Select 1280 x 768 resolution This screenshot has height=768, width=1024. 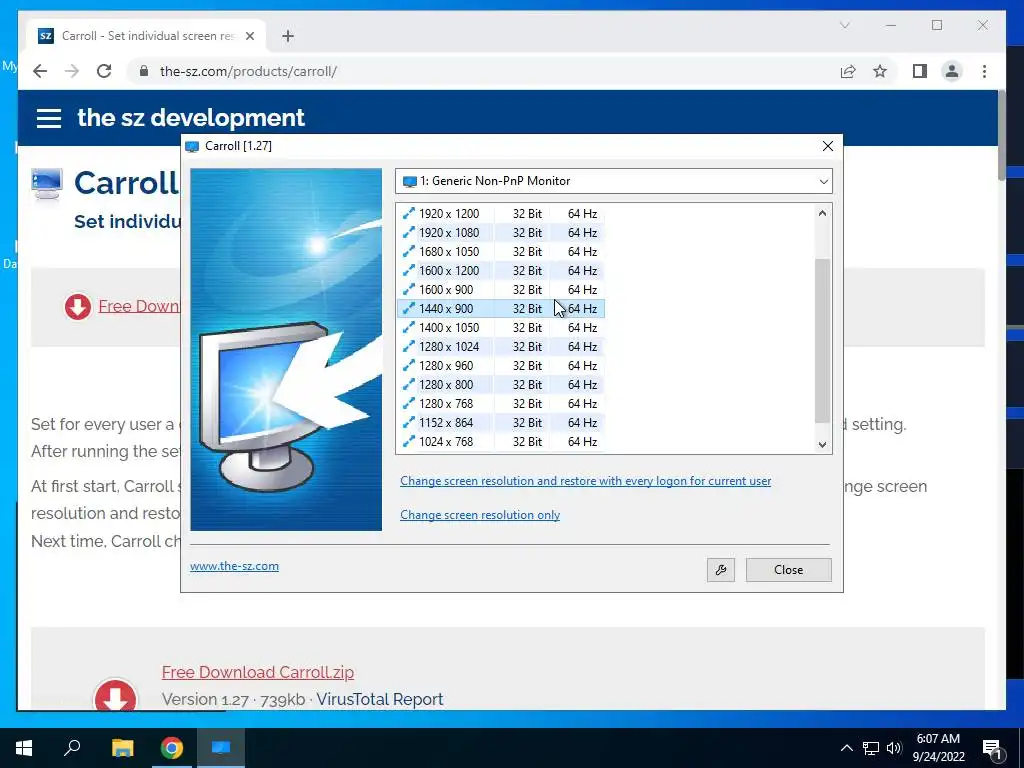click(x=501, y=403)
